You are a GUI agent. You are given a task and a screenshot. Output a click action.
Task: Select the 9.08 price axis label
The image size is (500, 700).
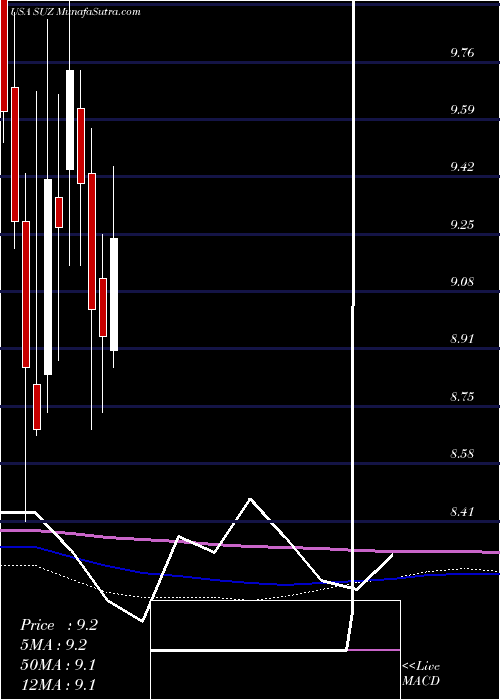coord(462,282)
